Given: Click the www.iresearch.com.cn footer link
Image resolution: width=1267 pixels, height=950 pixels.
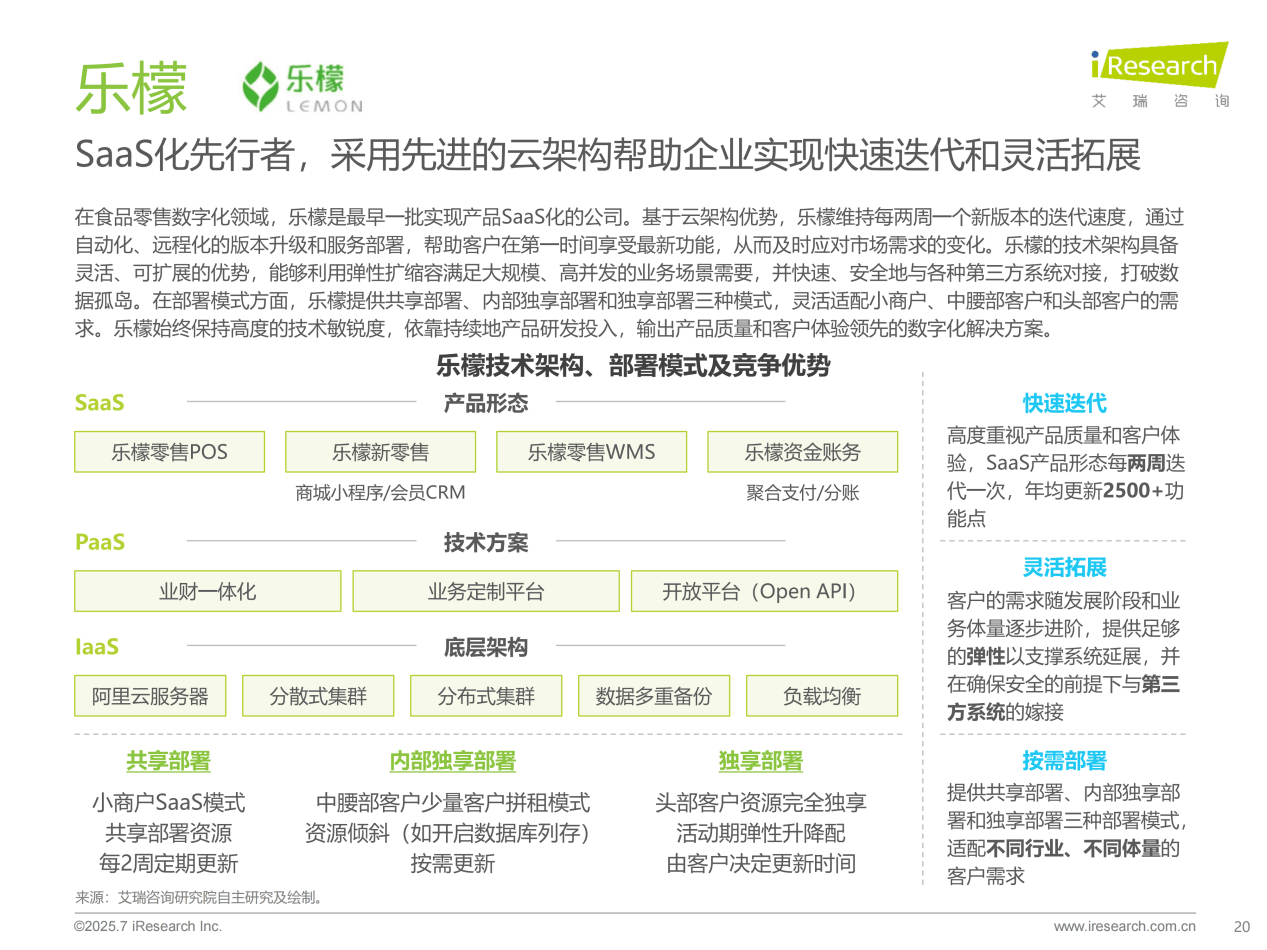Looking at the screenshot, I should pos(1124,926).
